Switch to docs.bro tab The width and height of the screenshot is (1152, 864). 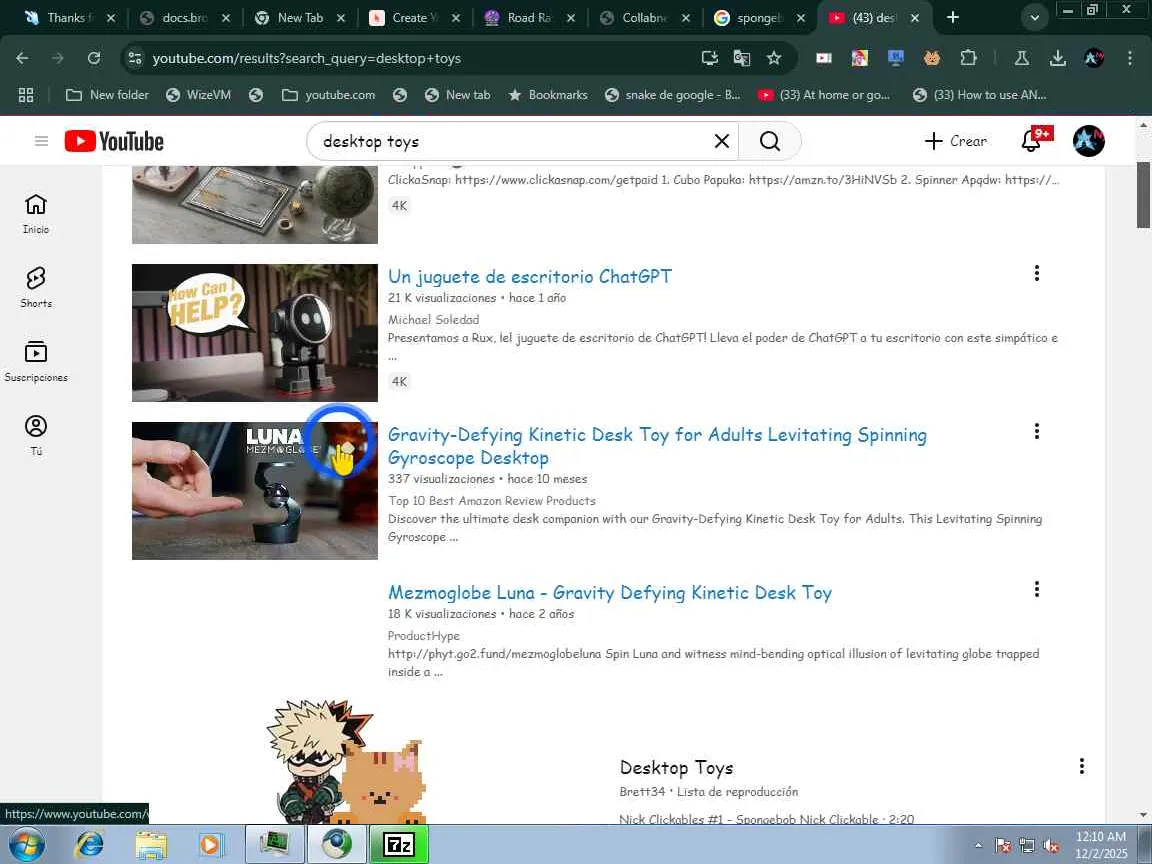[x=184, y=18]
